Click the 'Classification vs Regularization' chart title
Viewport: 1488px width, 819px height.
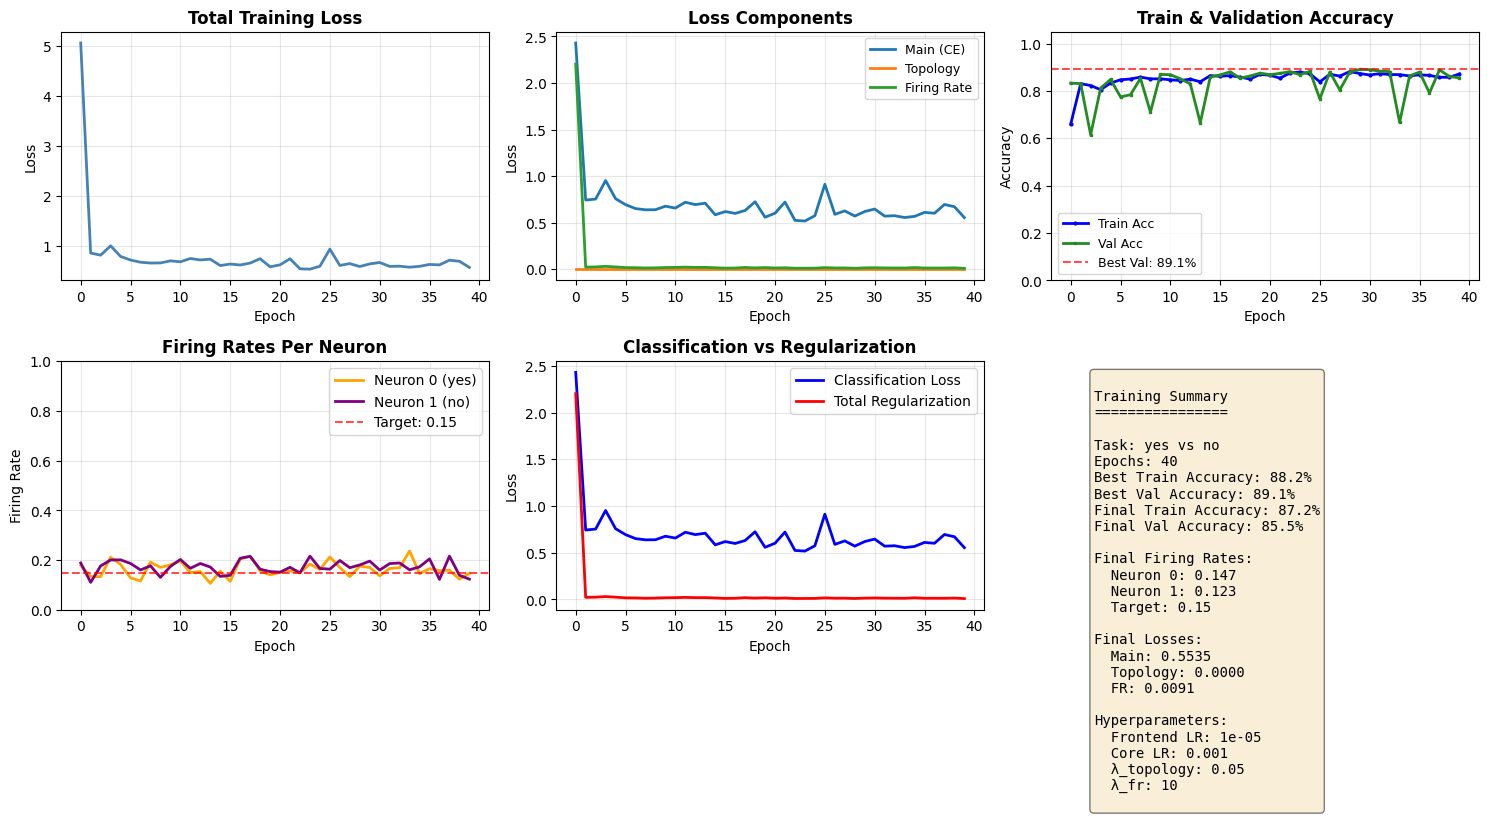point(769,347)
